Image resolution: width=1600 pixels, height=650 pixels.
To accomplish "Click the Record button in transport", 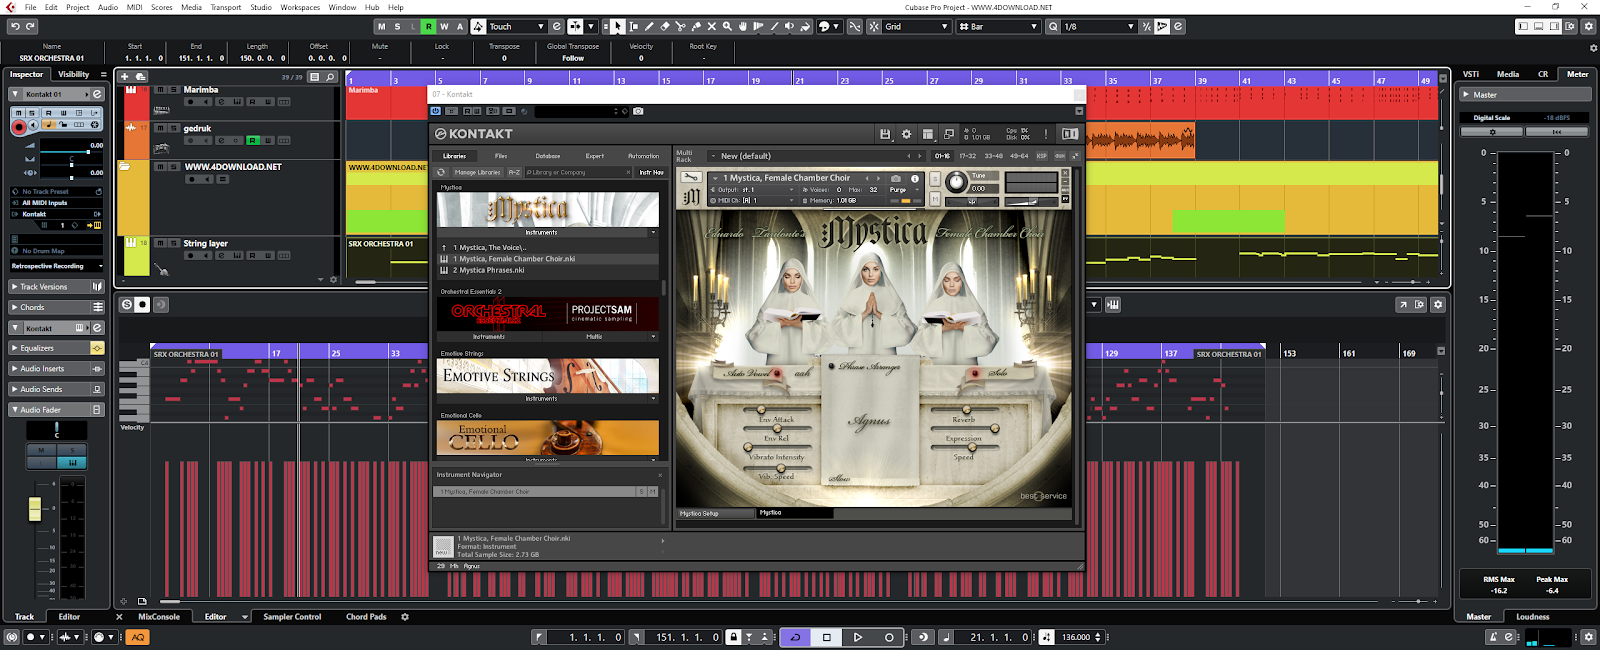I will point(889,637).
